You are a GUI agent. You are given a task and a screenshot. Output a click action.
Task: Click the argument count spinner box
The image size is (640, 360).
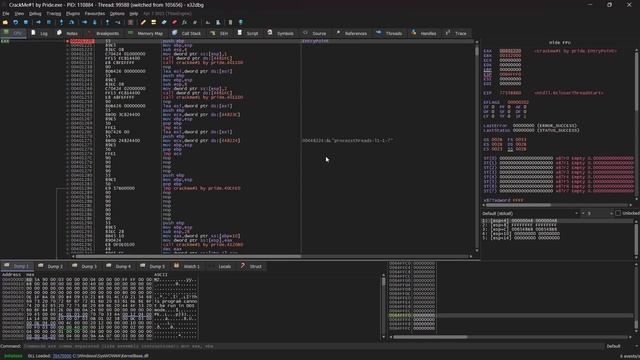597,213
